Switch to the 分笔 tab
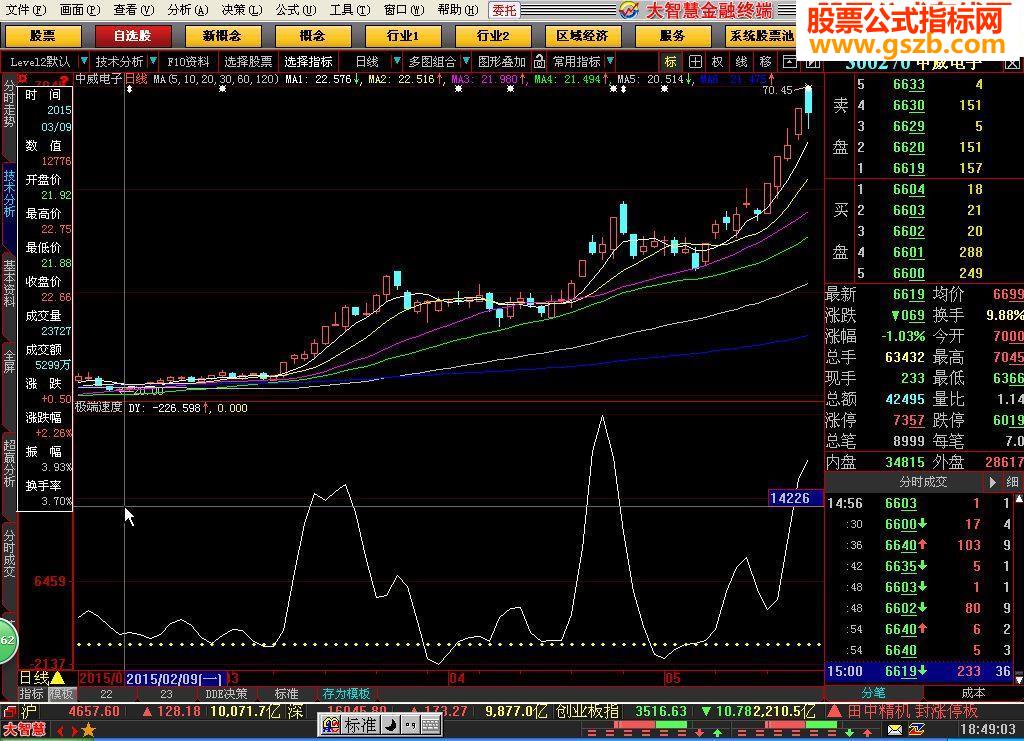Screen dimensions: 1024x741 point(874,692)
